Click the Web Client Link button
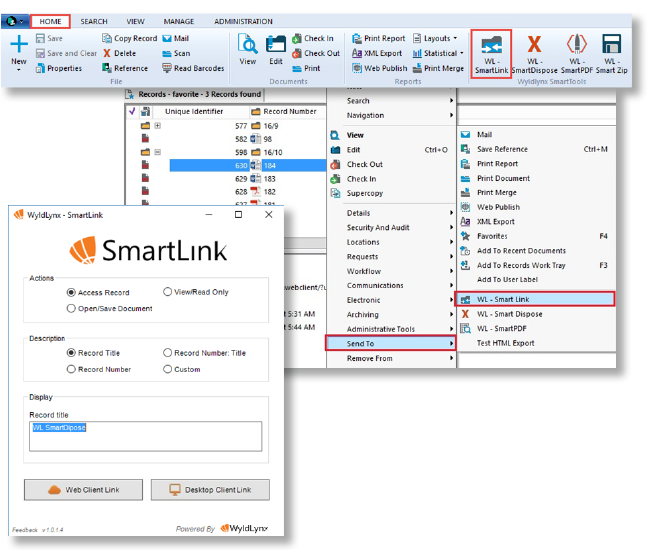The width and height of the screenshot is (650, 550). pyautogui.click(x=83, y=490)
